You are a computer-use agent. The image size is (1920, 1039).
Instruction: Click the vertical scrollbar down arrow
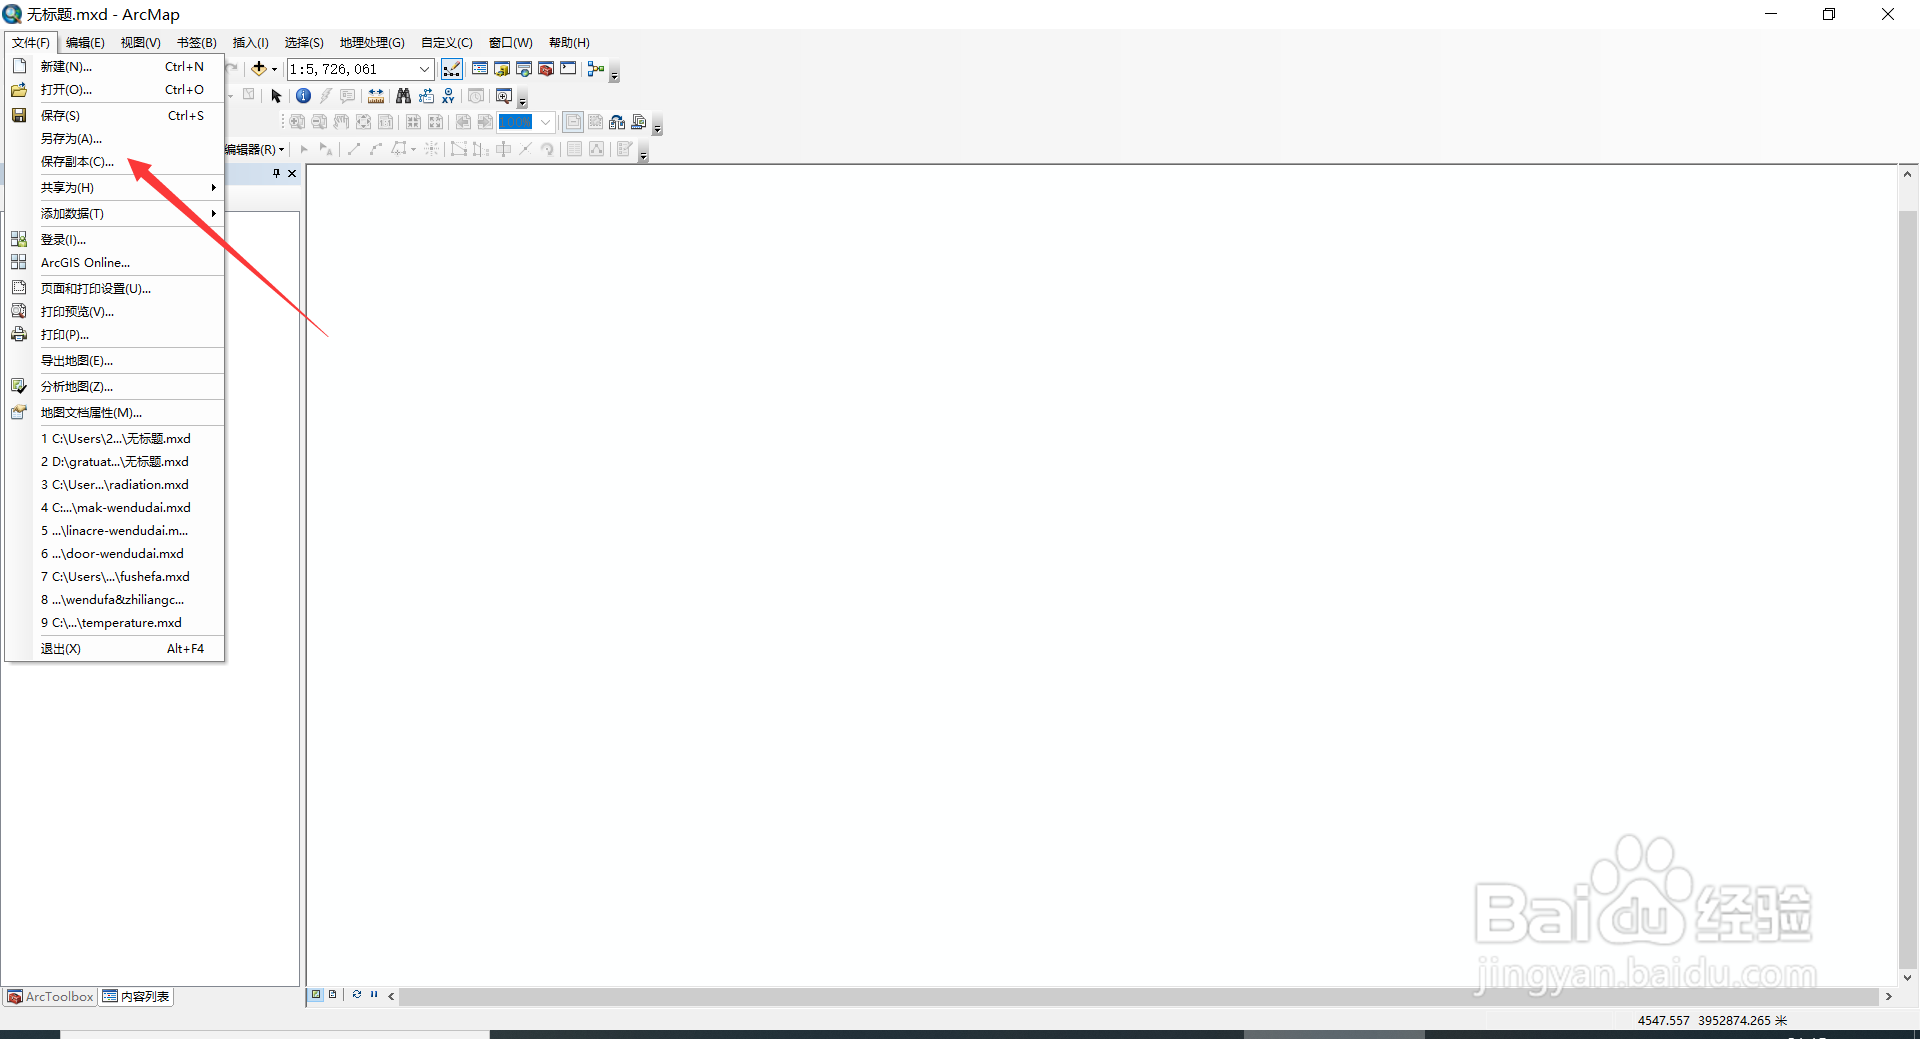tap(1908, 978)
